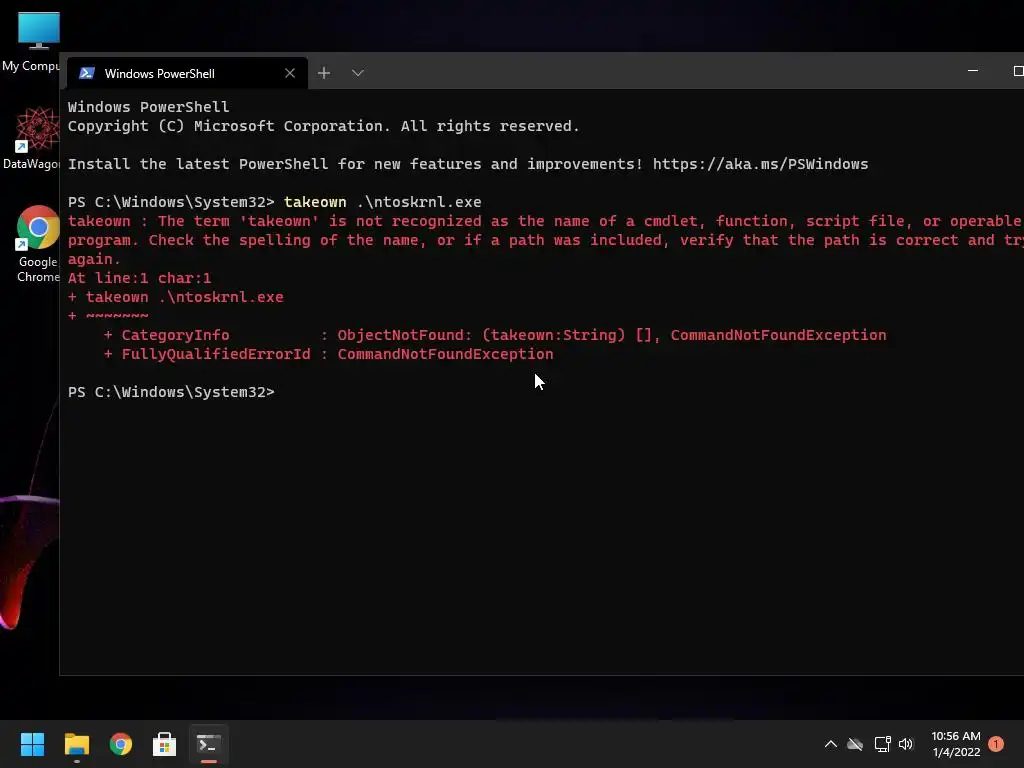Show hidden system tray icons
Viewport: 1024px width, 768px height.
click(x=831, y=744)
